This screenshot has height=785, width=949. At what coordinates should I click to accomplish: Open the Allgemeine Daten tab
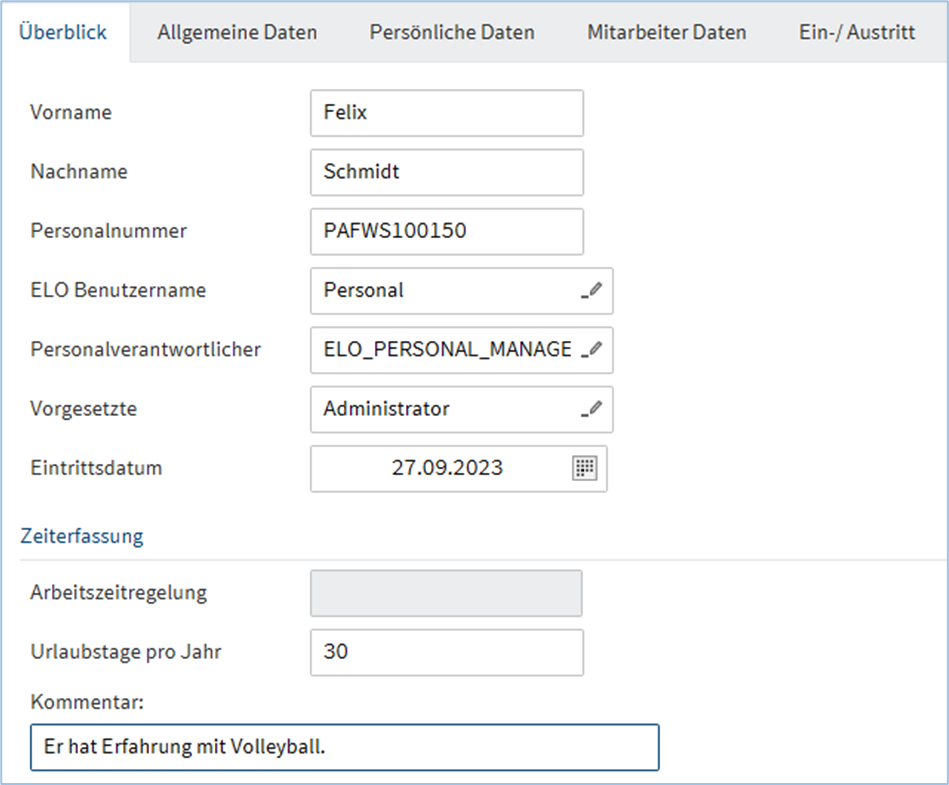coord(237,32)
